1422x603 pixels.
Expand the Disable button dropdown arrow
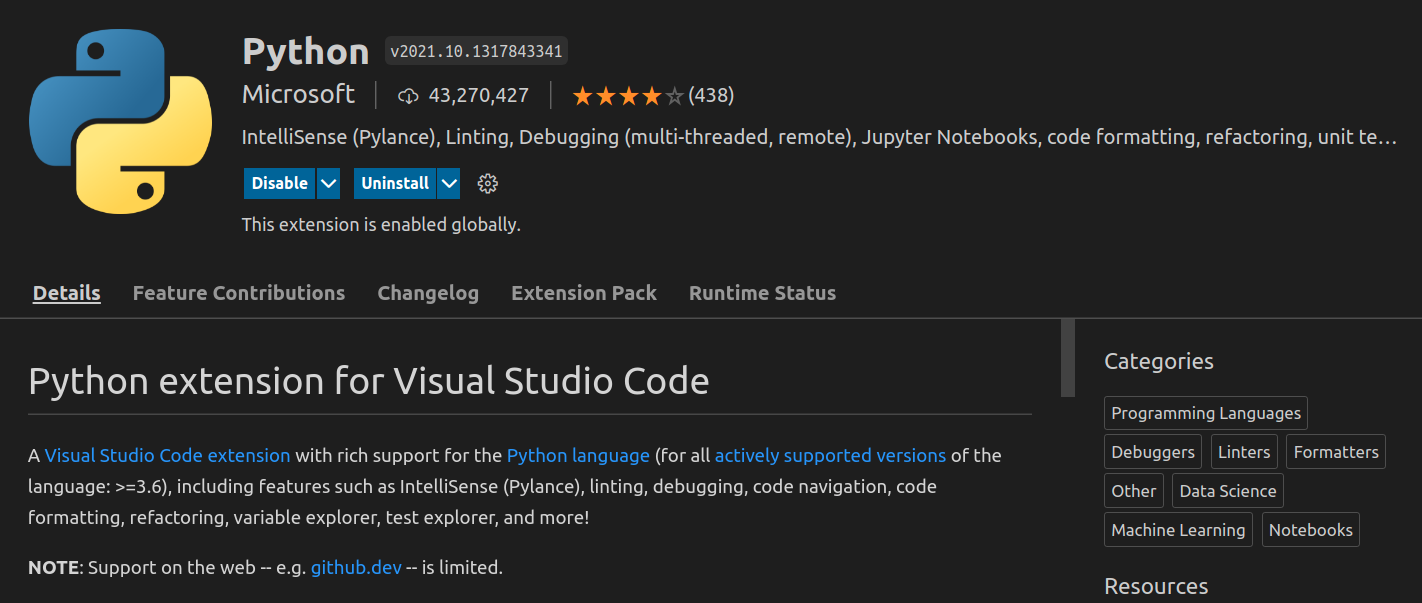(329, 184)
